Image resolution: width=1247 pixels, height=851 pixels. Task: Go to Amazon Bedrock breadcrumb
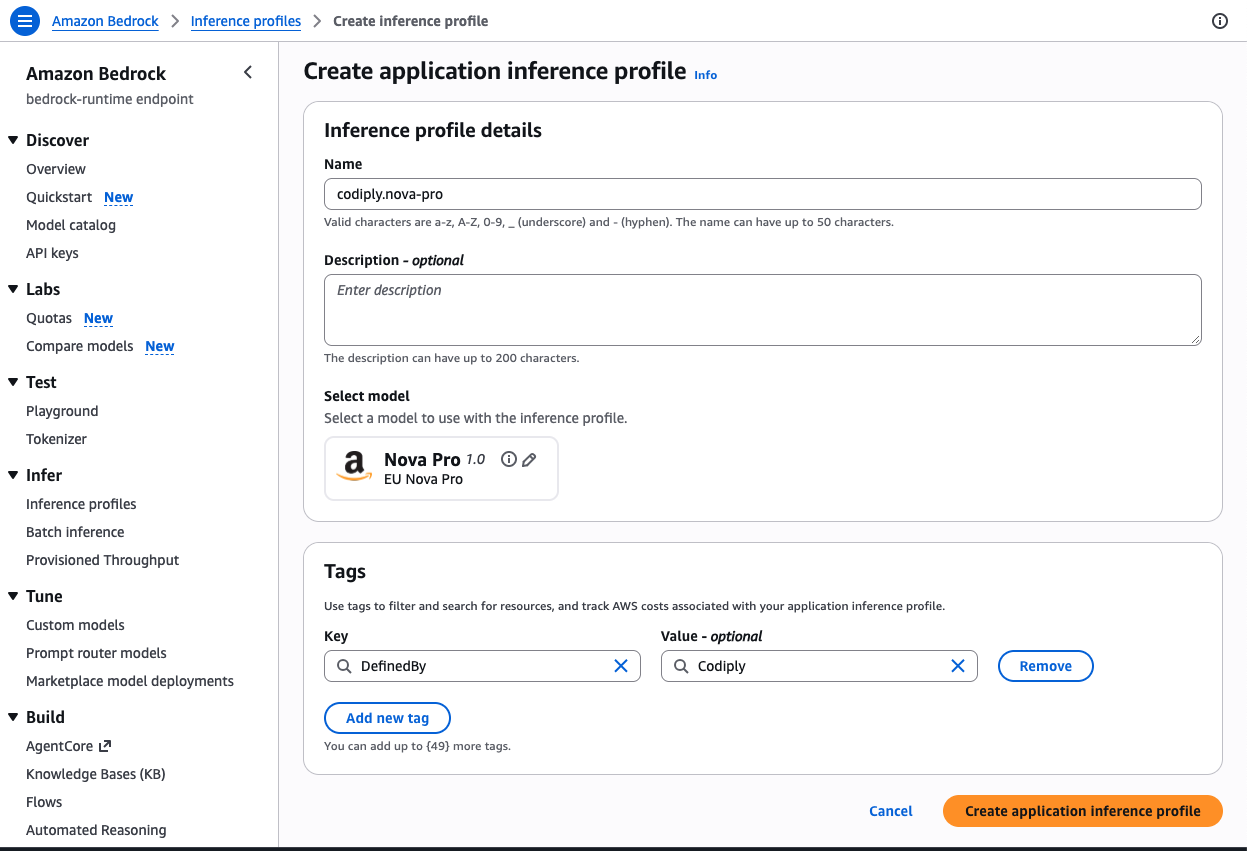point(105,21)
